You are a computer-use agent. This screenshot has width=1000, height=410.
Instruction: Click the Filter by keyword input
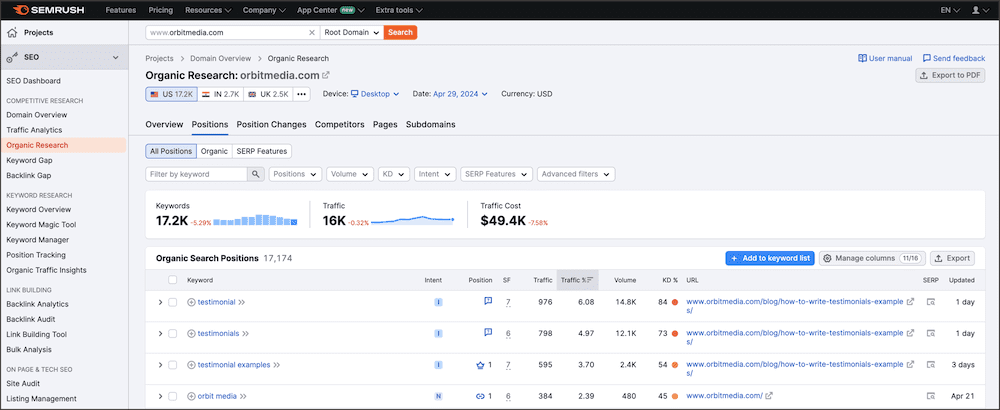pyautogui.click(x=196, y=174)
